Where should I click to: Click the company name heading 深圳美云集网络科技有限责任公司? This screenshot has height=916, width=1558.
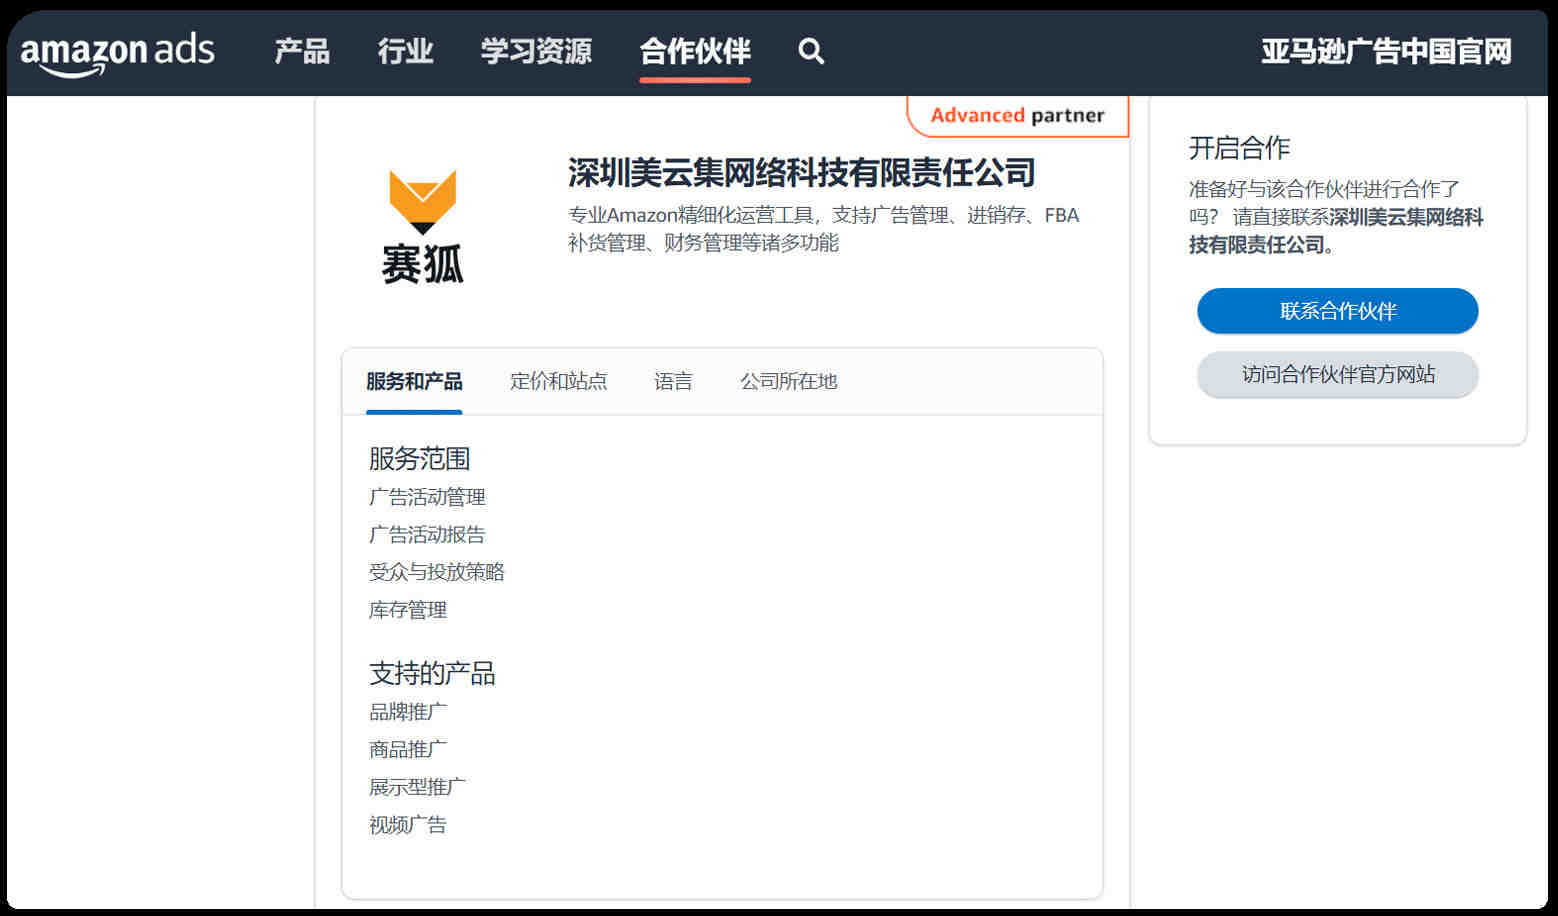(x=801, y=173)
